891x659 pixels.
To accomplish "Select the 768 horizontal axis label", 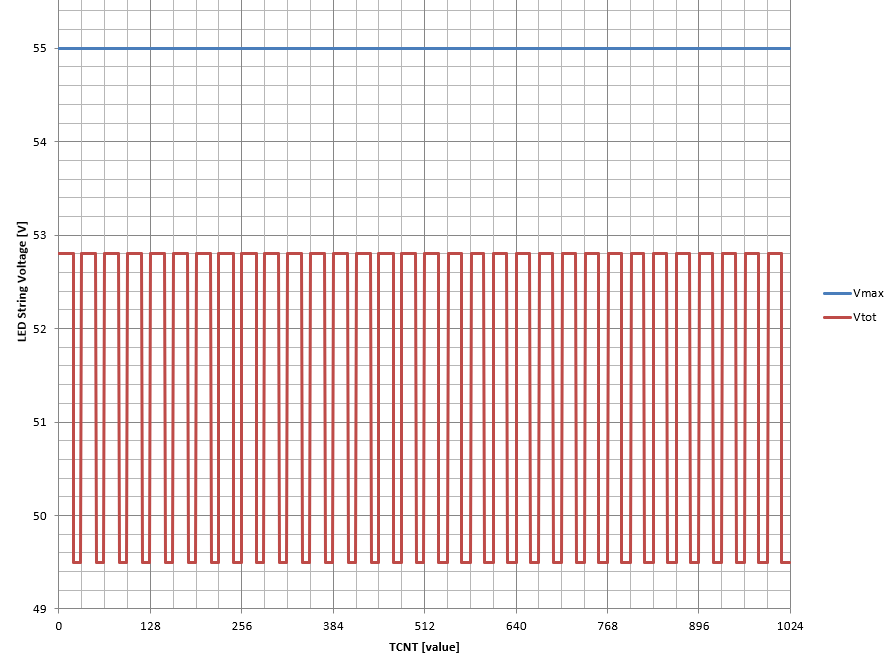I will [607, 626].
